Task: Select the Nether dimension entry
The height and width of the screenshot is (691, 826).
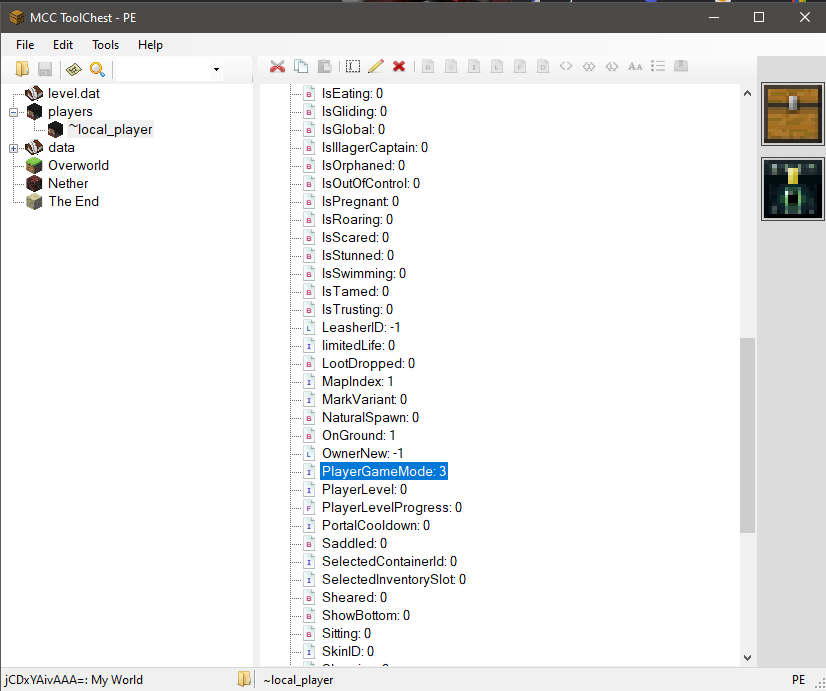Action: [68, 183]
